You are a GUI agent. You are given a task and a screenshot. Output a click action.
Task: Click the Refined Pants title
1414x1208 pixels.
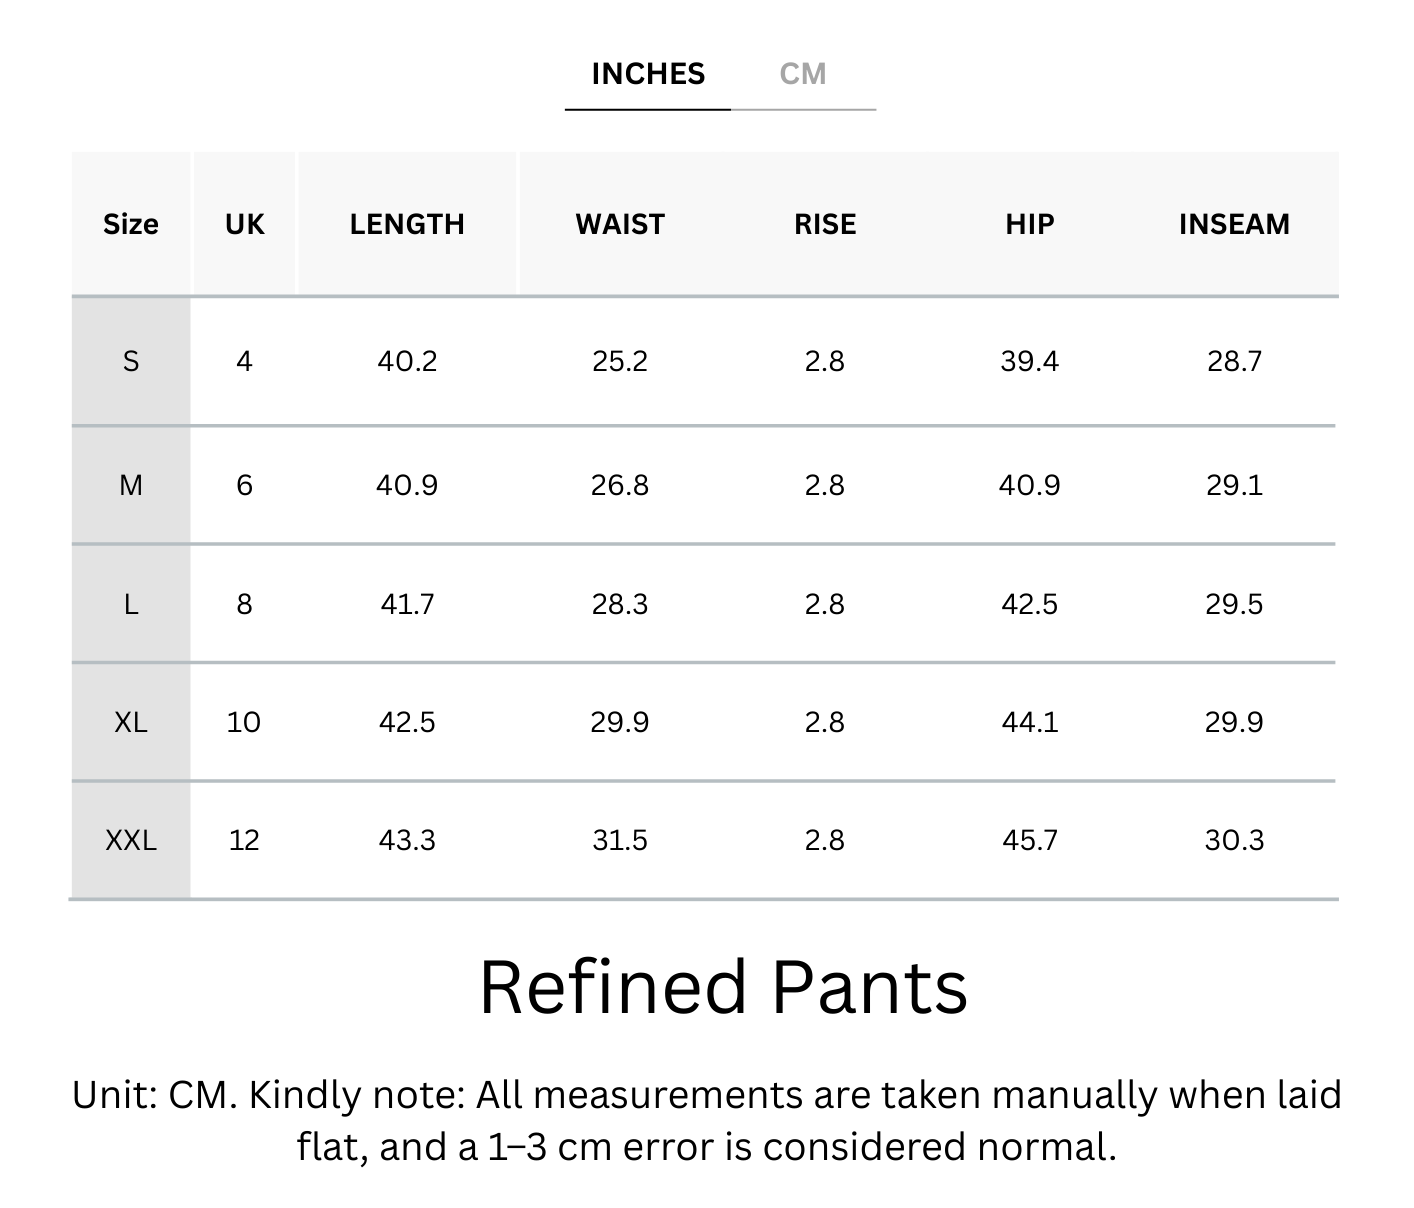coord(723,988)
